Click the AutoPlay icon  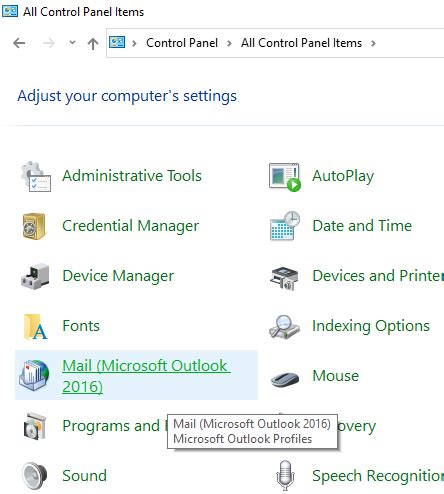point(285,177)
